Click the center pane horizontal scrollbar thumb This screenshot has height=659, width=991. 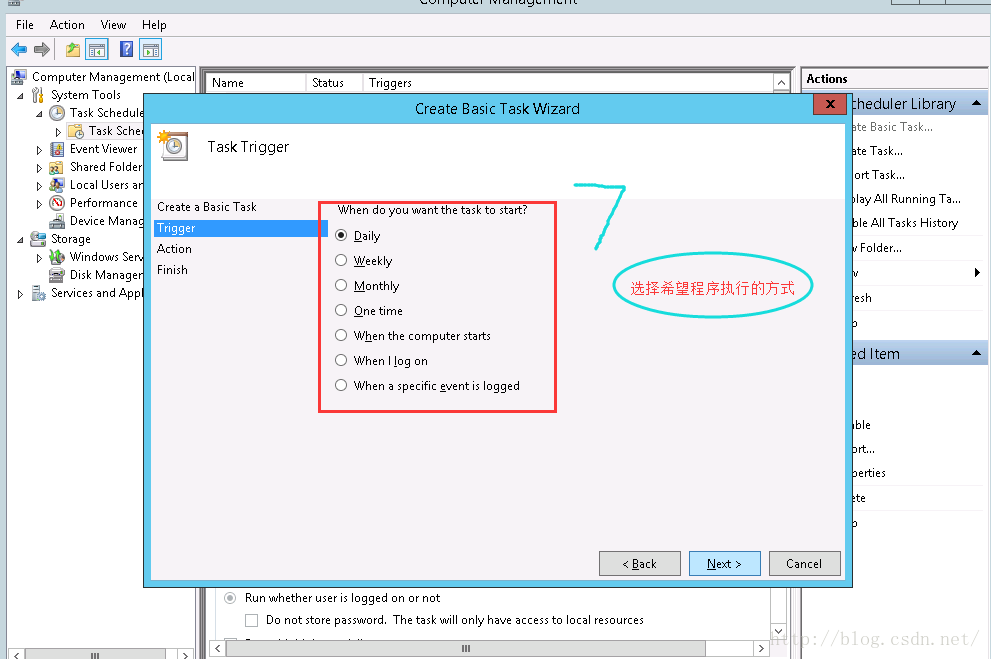(x=466, y=648)
